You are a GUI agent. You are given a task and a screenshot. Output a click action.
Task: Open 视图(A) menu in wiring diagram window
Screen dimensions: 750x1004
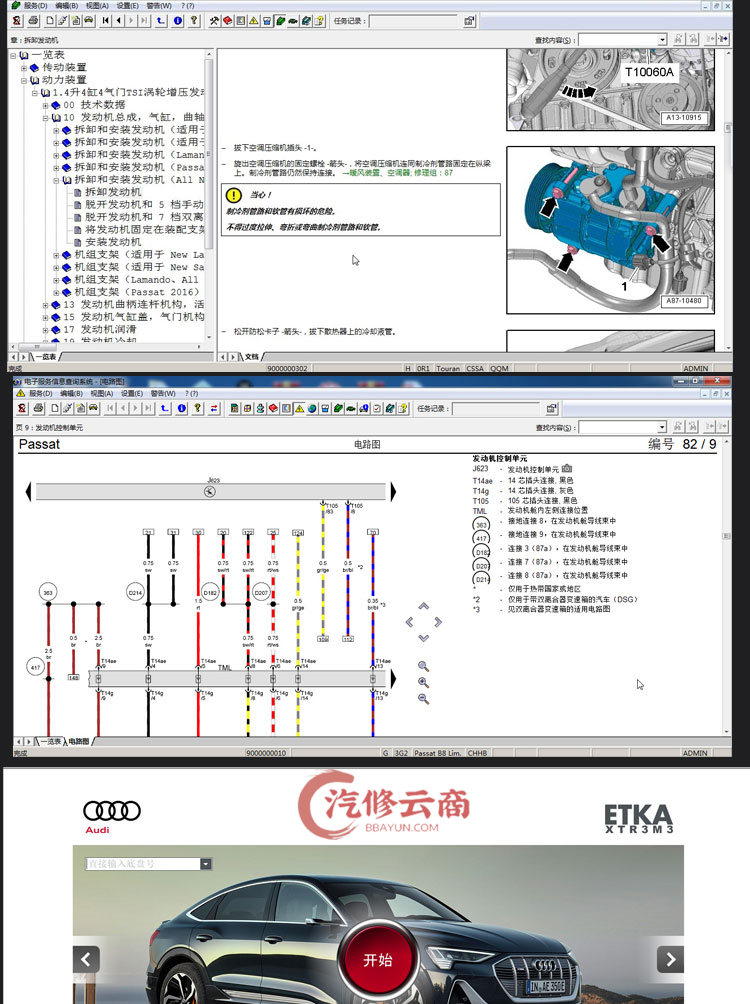(101, 393)
